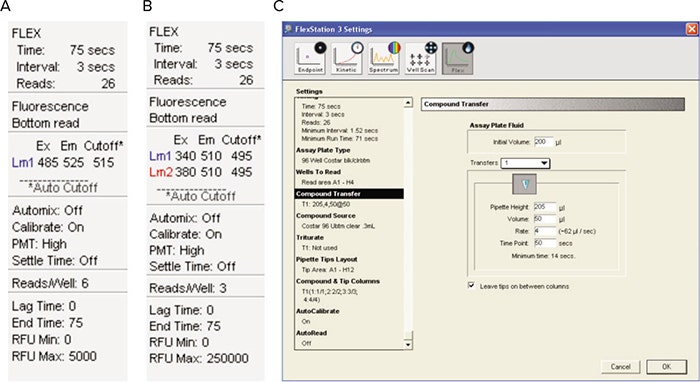The image size is (700, 382).
Task: Click 'Tip Area: A1 - H12' entry
Action: click(x=327, y=270)
